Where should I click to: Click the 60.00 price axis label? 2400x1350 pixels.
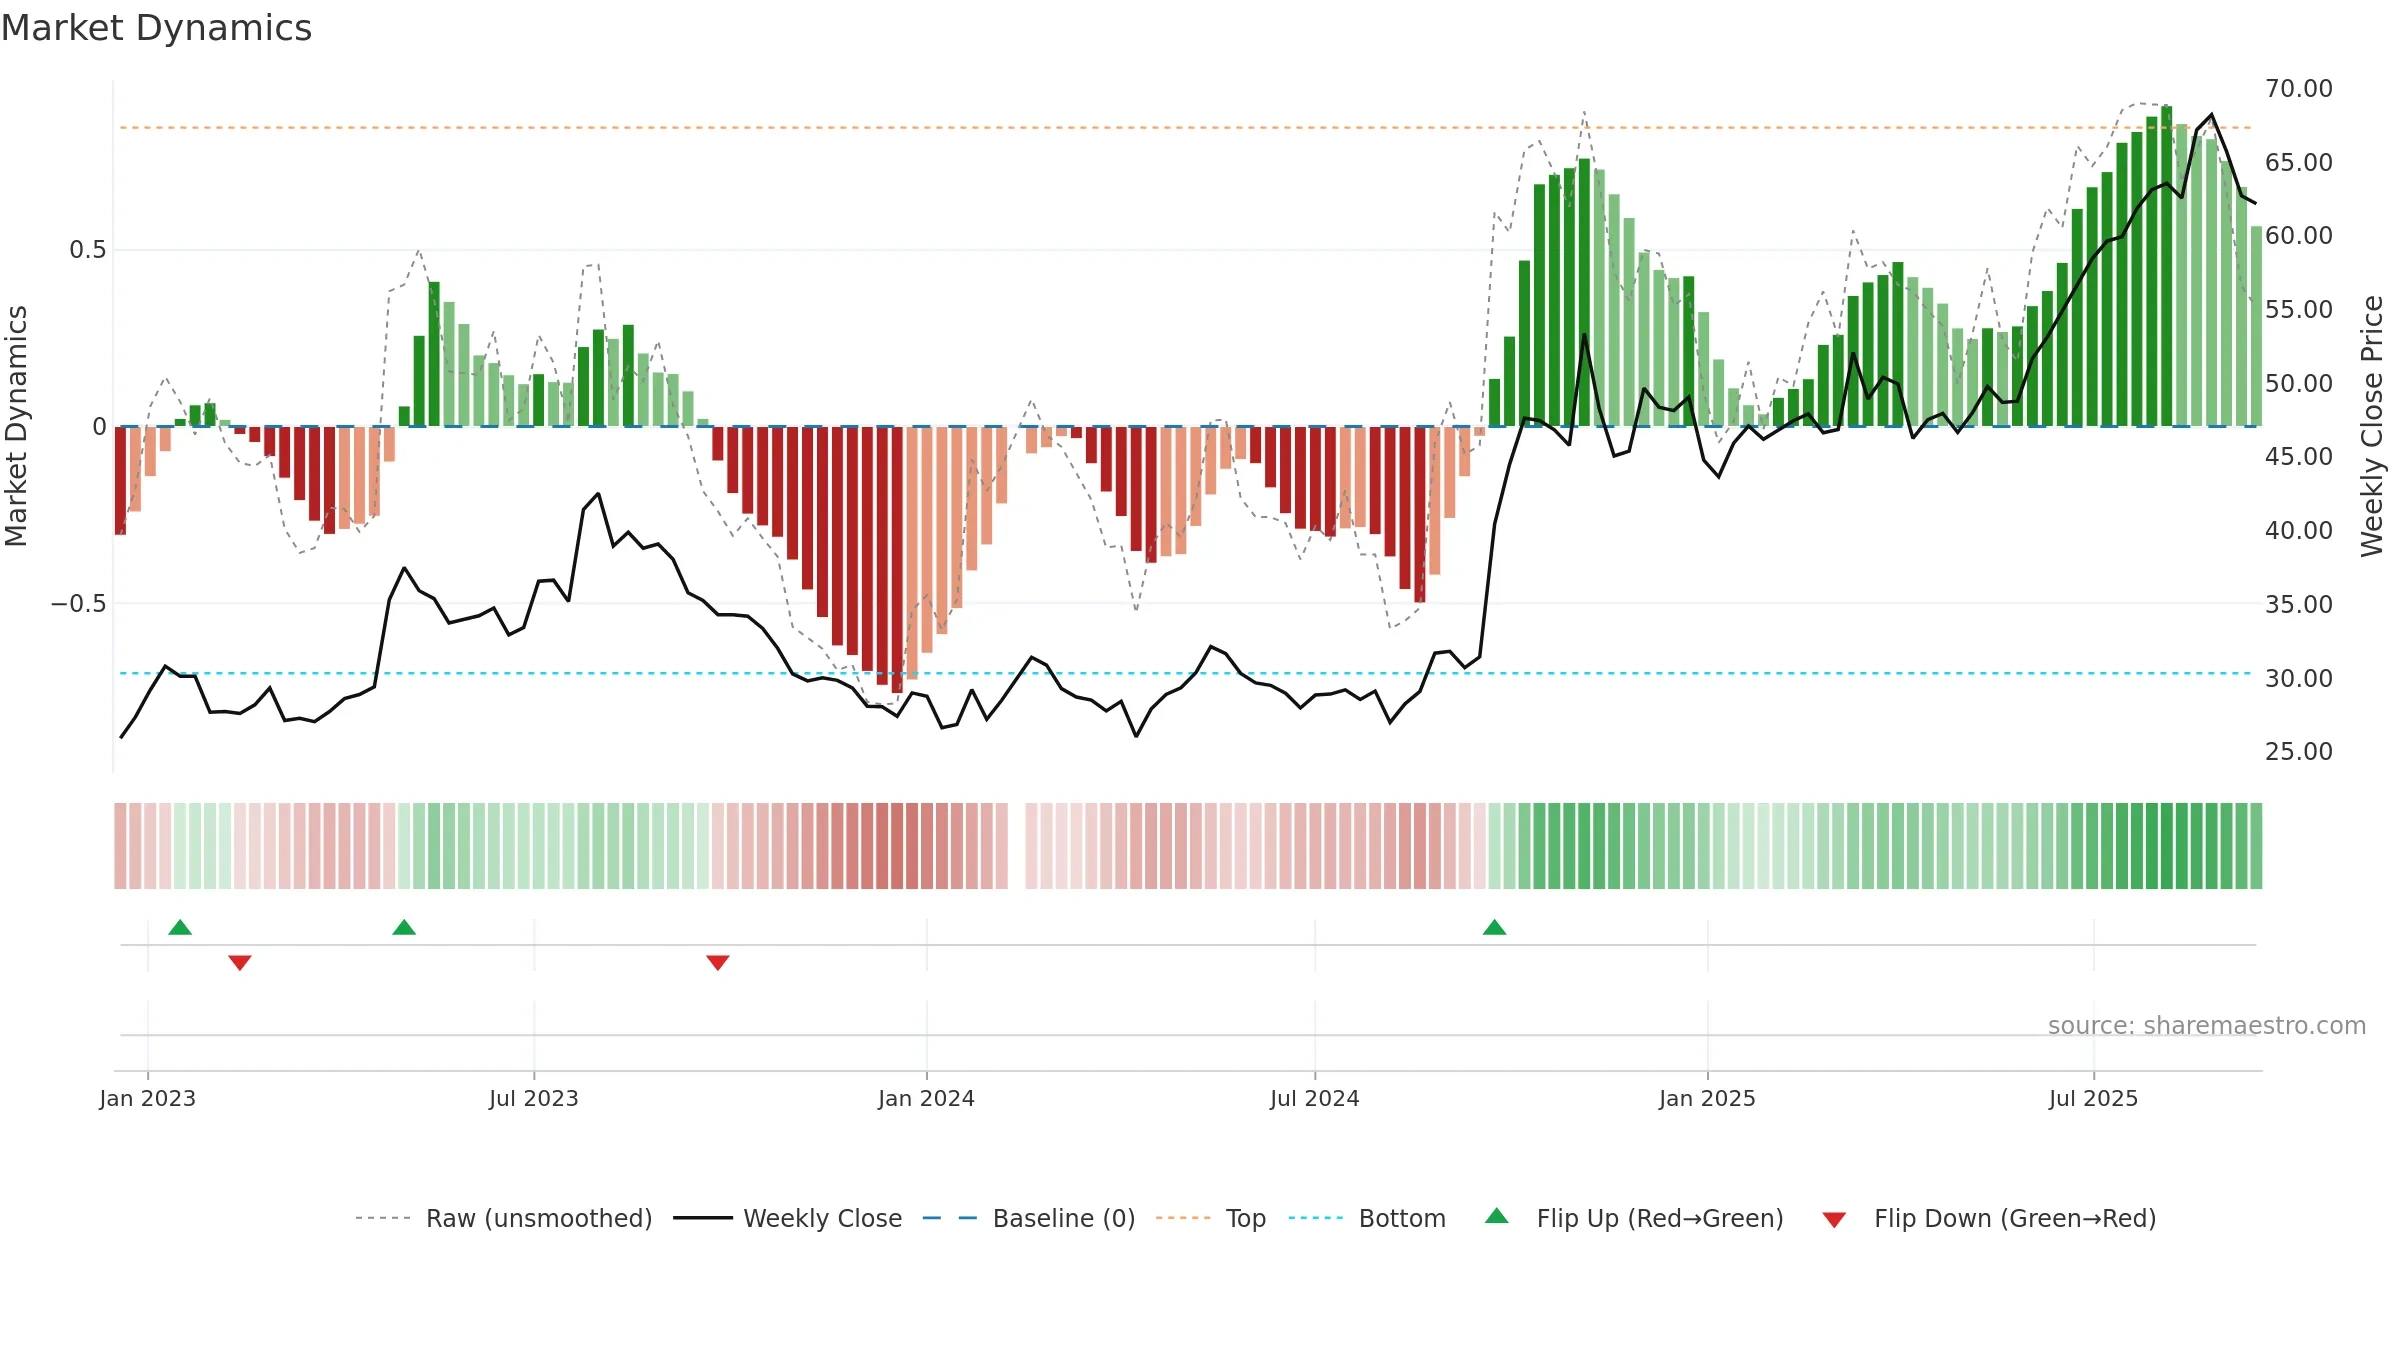point(2299,235)
